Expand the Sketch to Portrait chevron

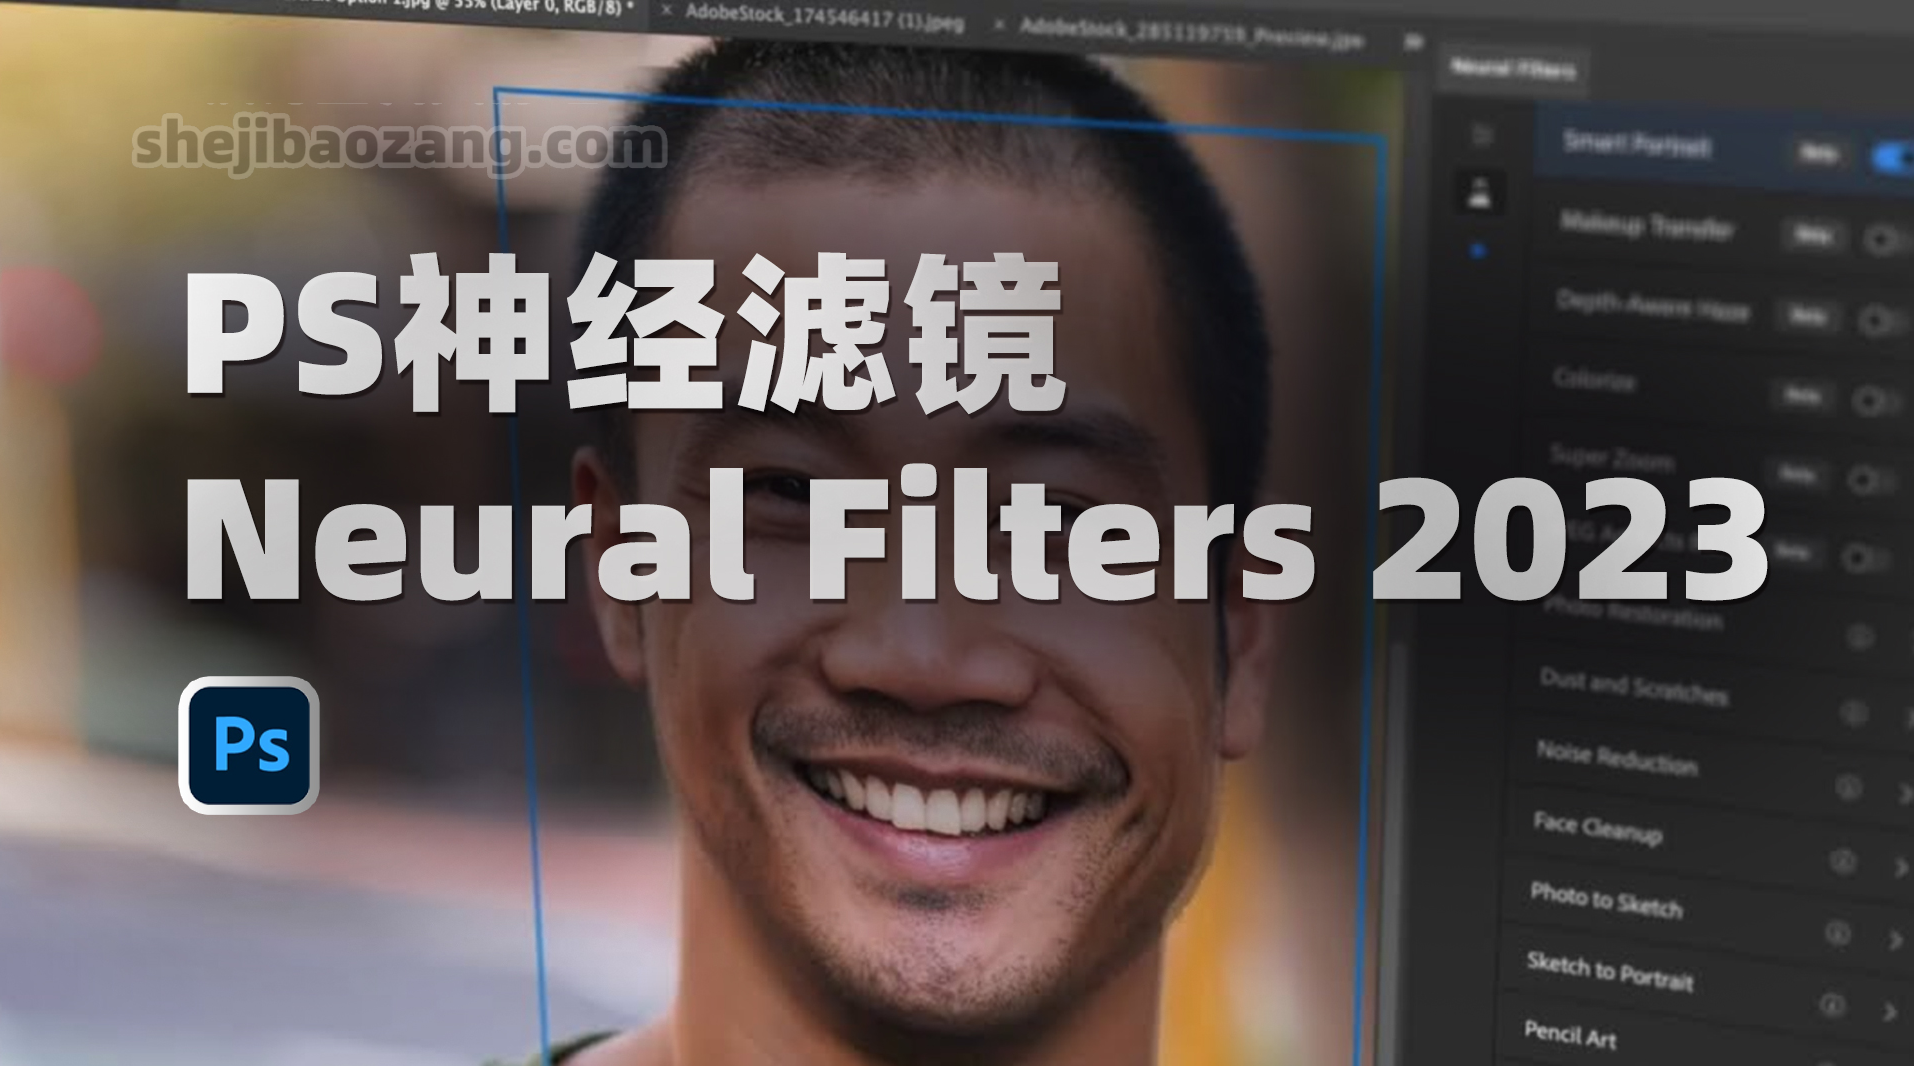pyautogui.click(x=1889, y=1011)
